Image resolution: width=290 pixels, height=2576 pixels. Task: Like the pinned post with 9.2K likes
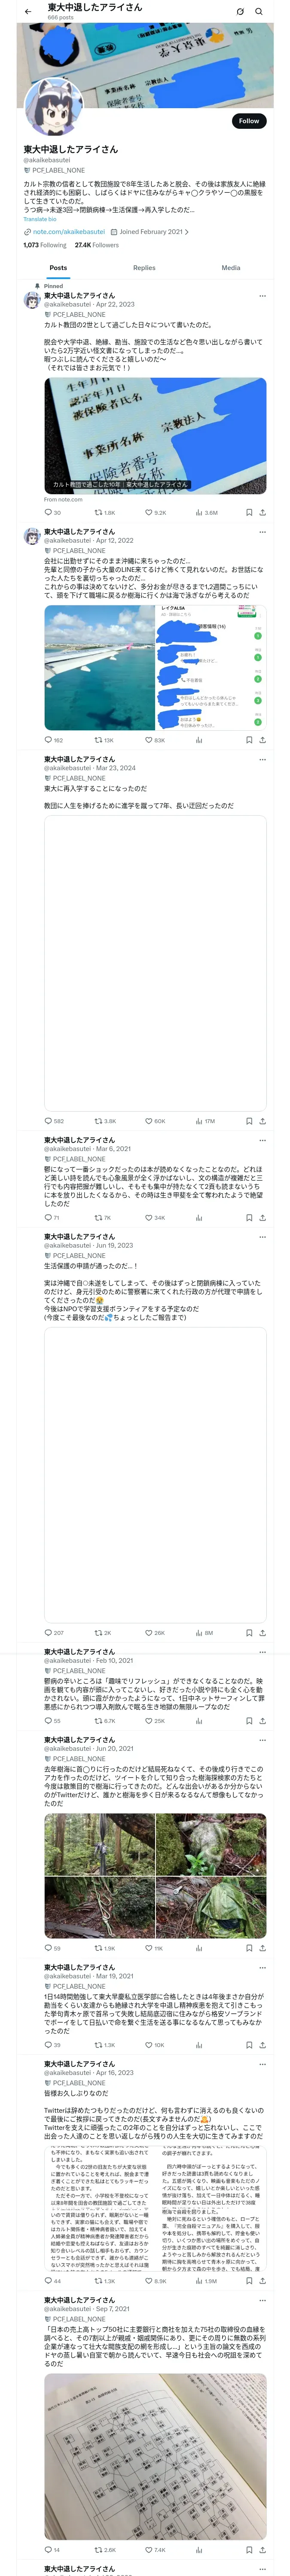click(x=156, y=513)
